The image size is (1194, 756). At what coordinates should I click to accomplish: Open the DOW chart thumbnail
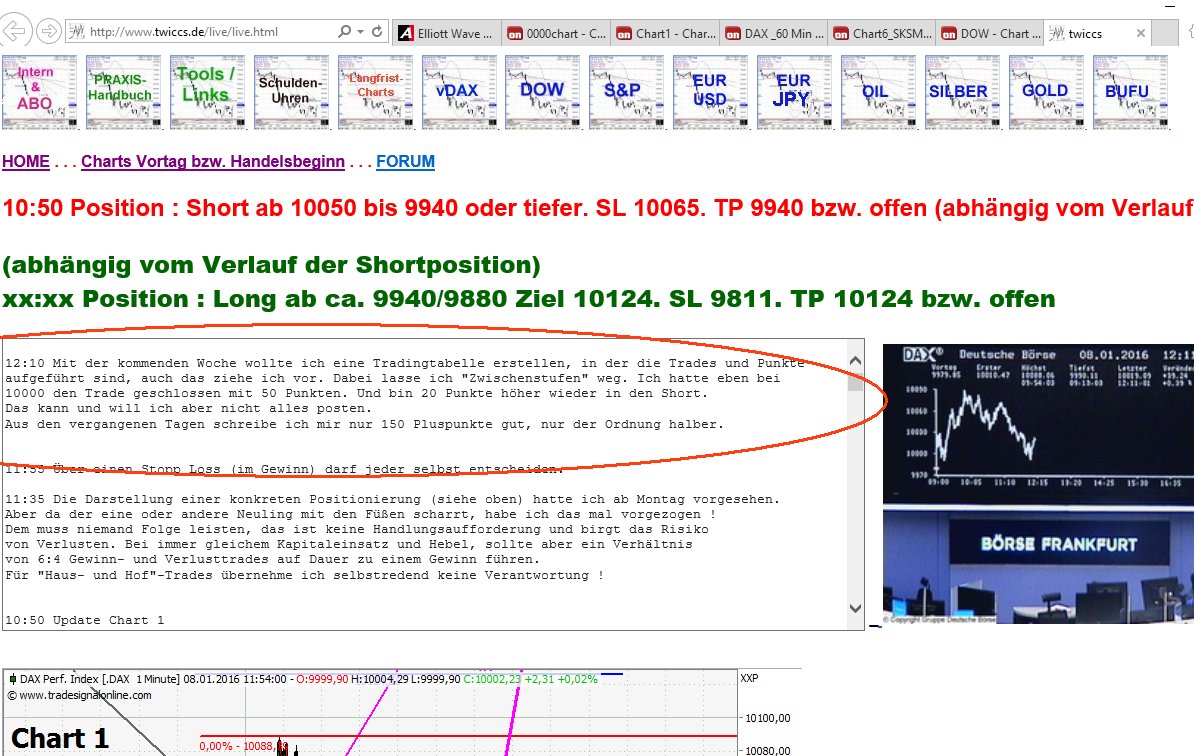click(x=542, y=92)
